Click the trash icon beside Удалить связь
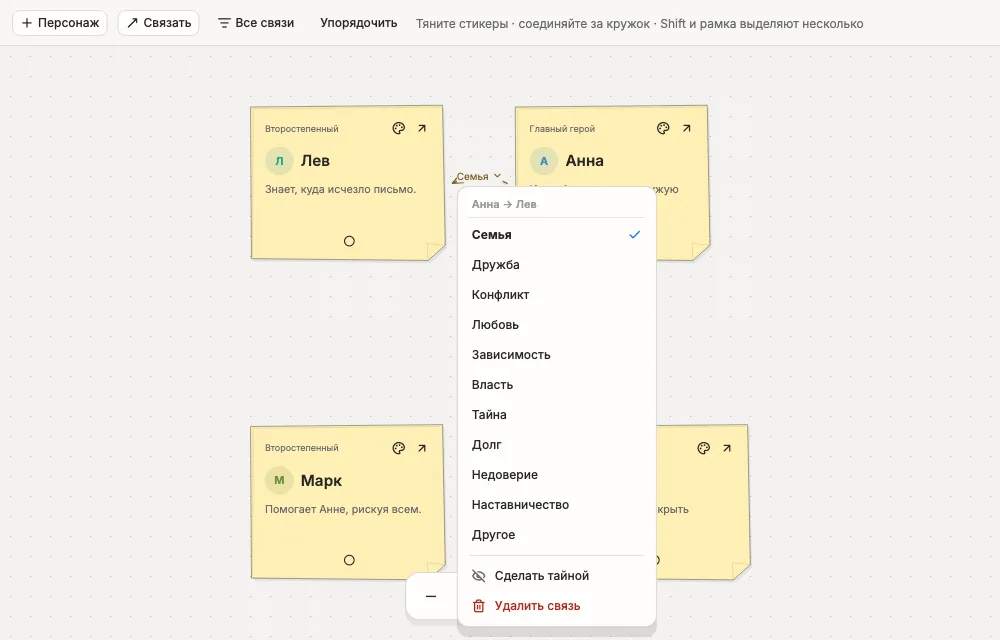 pyautogui.click(x=478, y=606)
